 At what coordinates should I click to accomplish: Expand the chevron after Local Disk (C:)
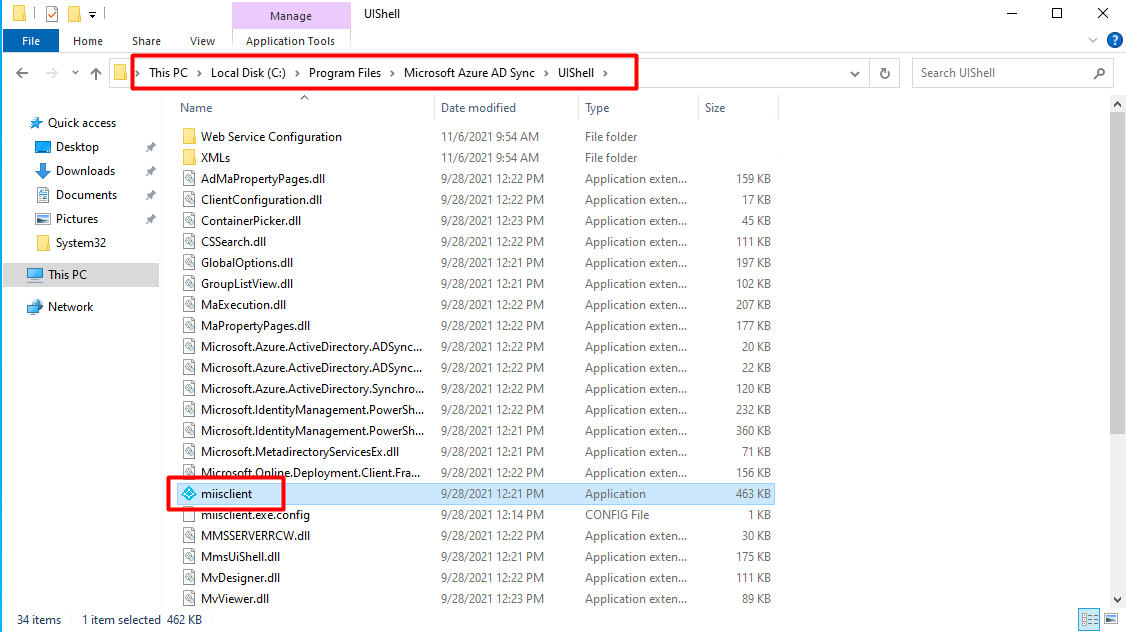(297, 73)
